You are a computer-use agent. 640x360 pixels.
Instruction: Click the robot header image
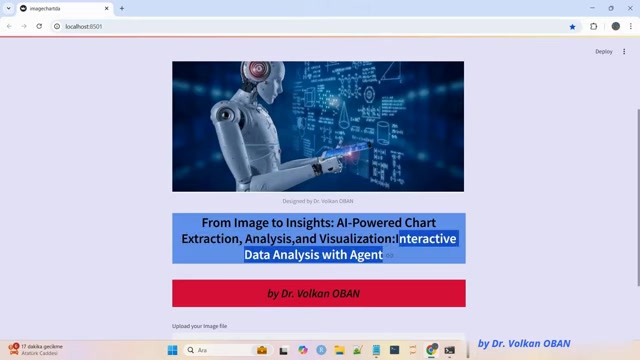coord(318,127)
